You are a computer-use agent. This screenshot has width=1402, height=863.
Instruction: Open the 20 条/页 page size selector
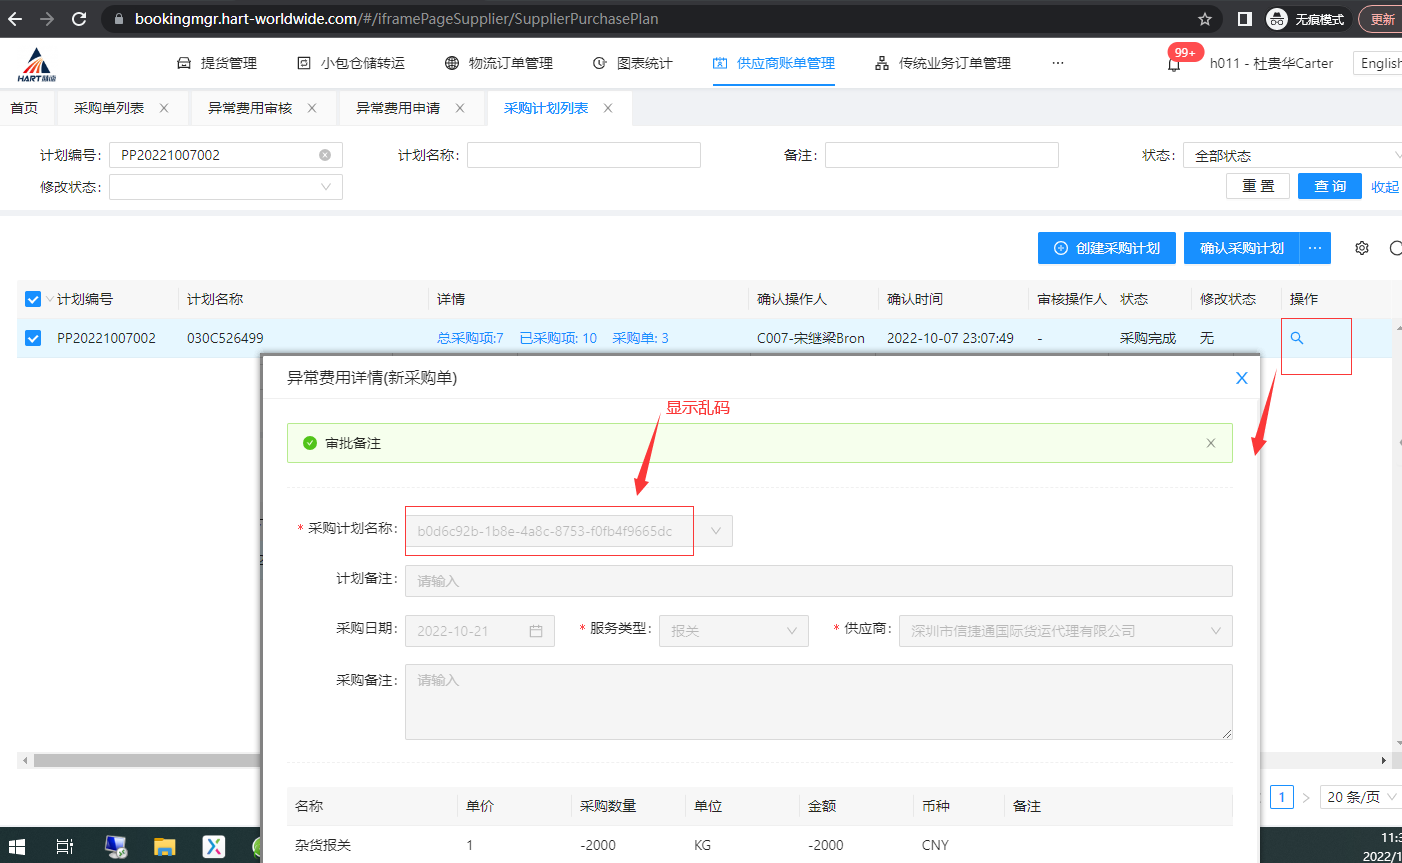(x=1360, y=797)
